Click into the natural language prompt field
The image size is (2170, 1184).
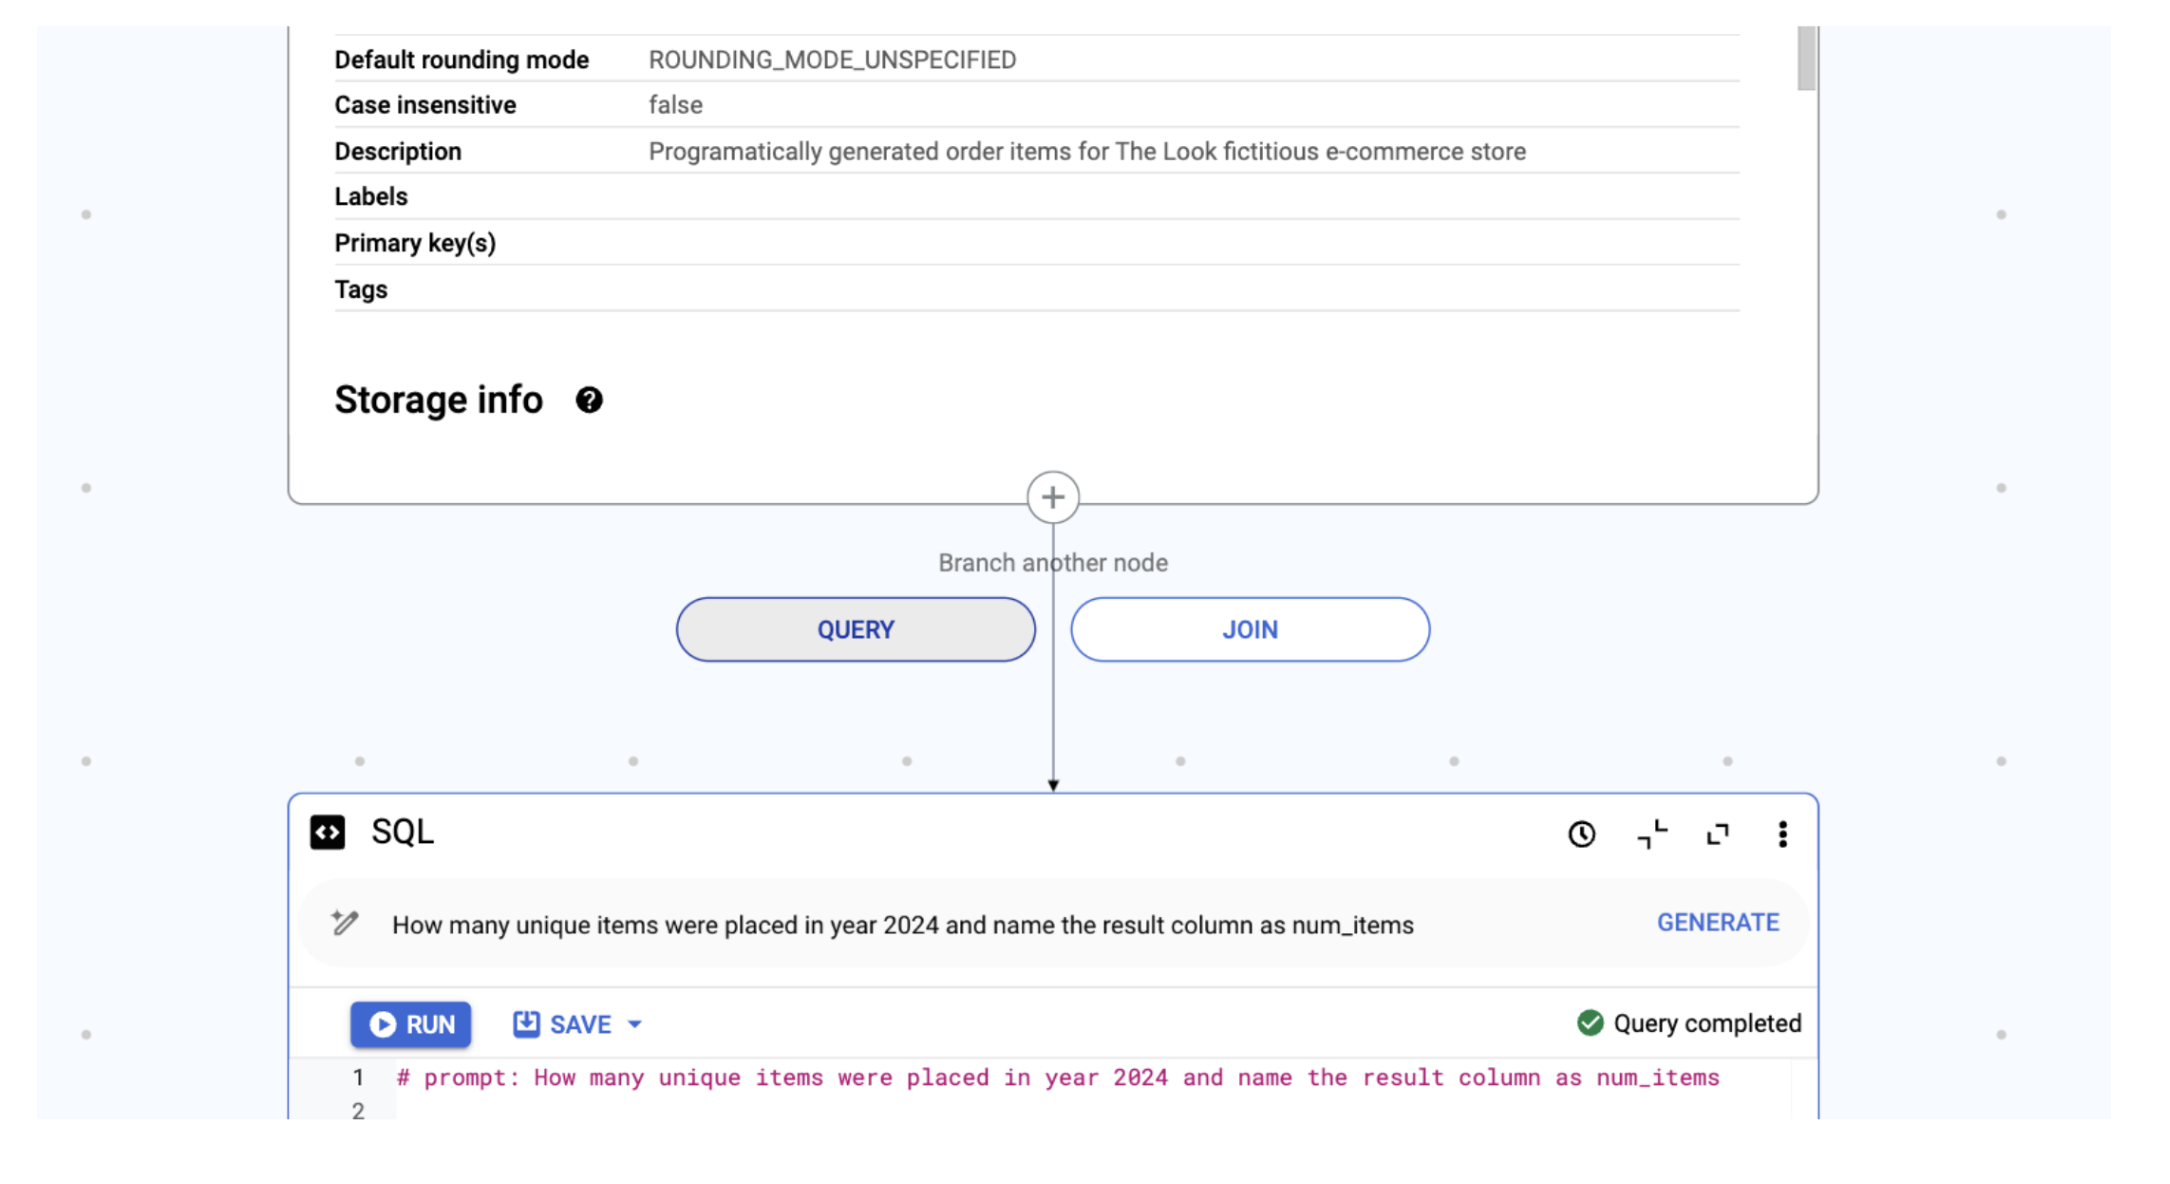pyautogui.click(x=902, y=925)
